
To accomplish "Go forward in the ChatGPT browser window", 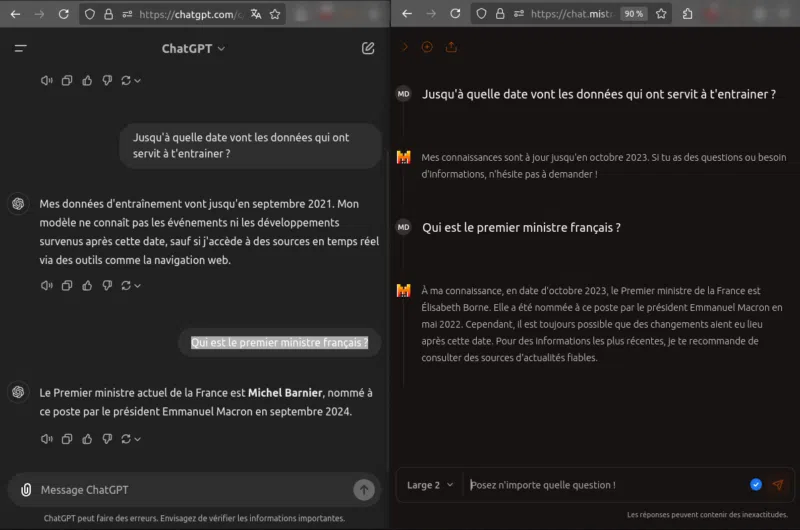I will (39, 14).
